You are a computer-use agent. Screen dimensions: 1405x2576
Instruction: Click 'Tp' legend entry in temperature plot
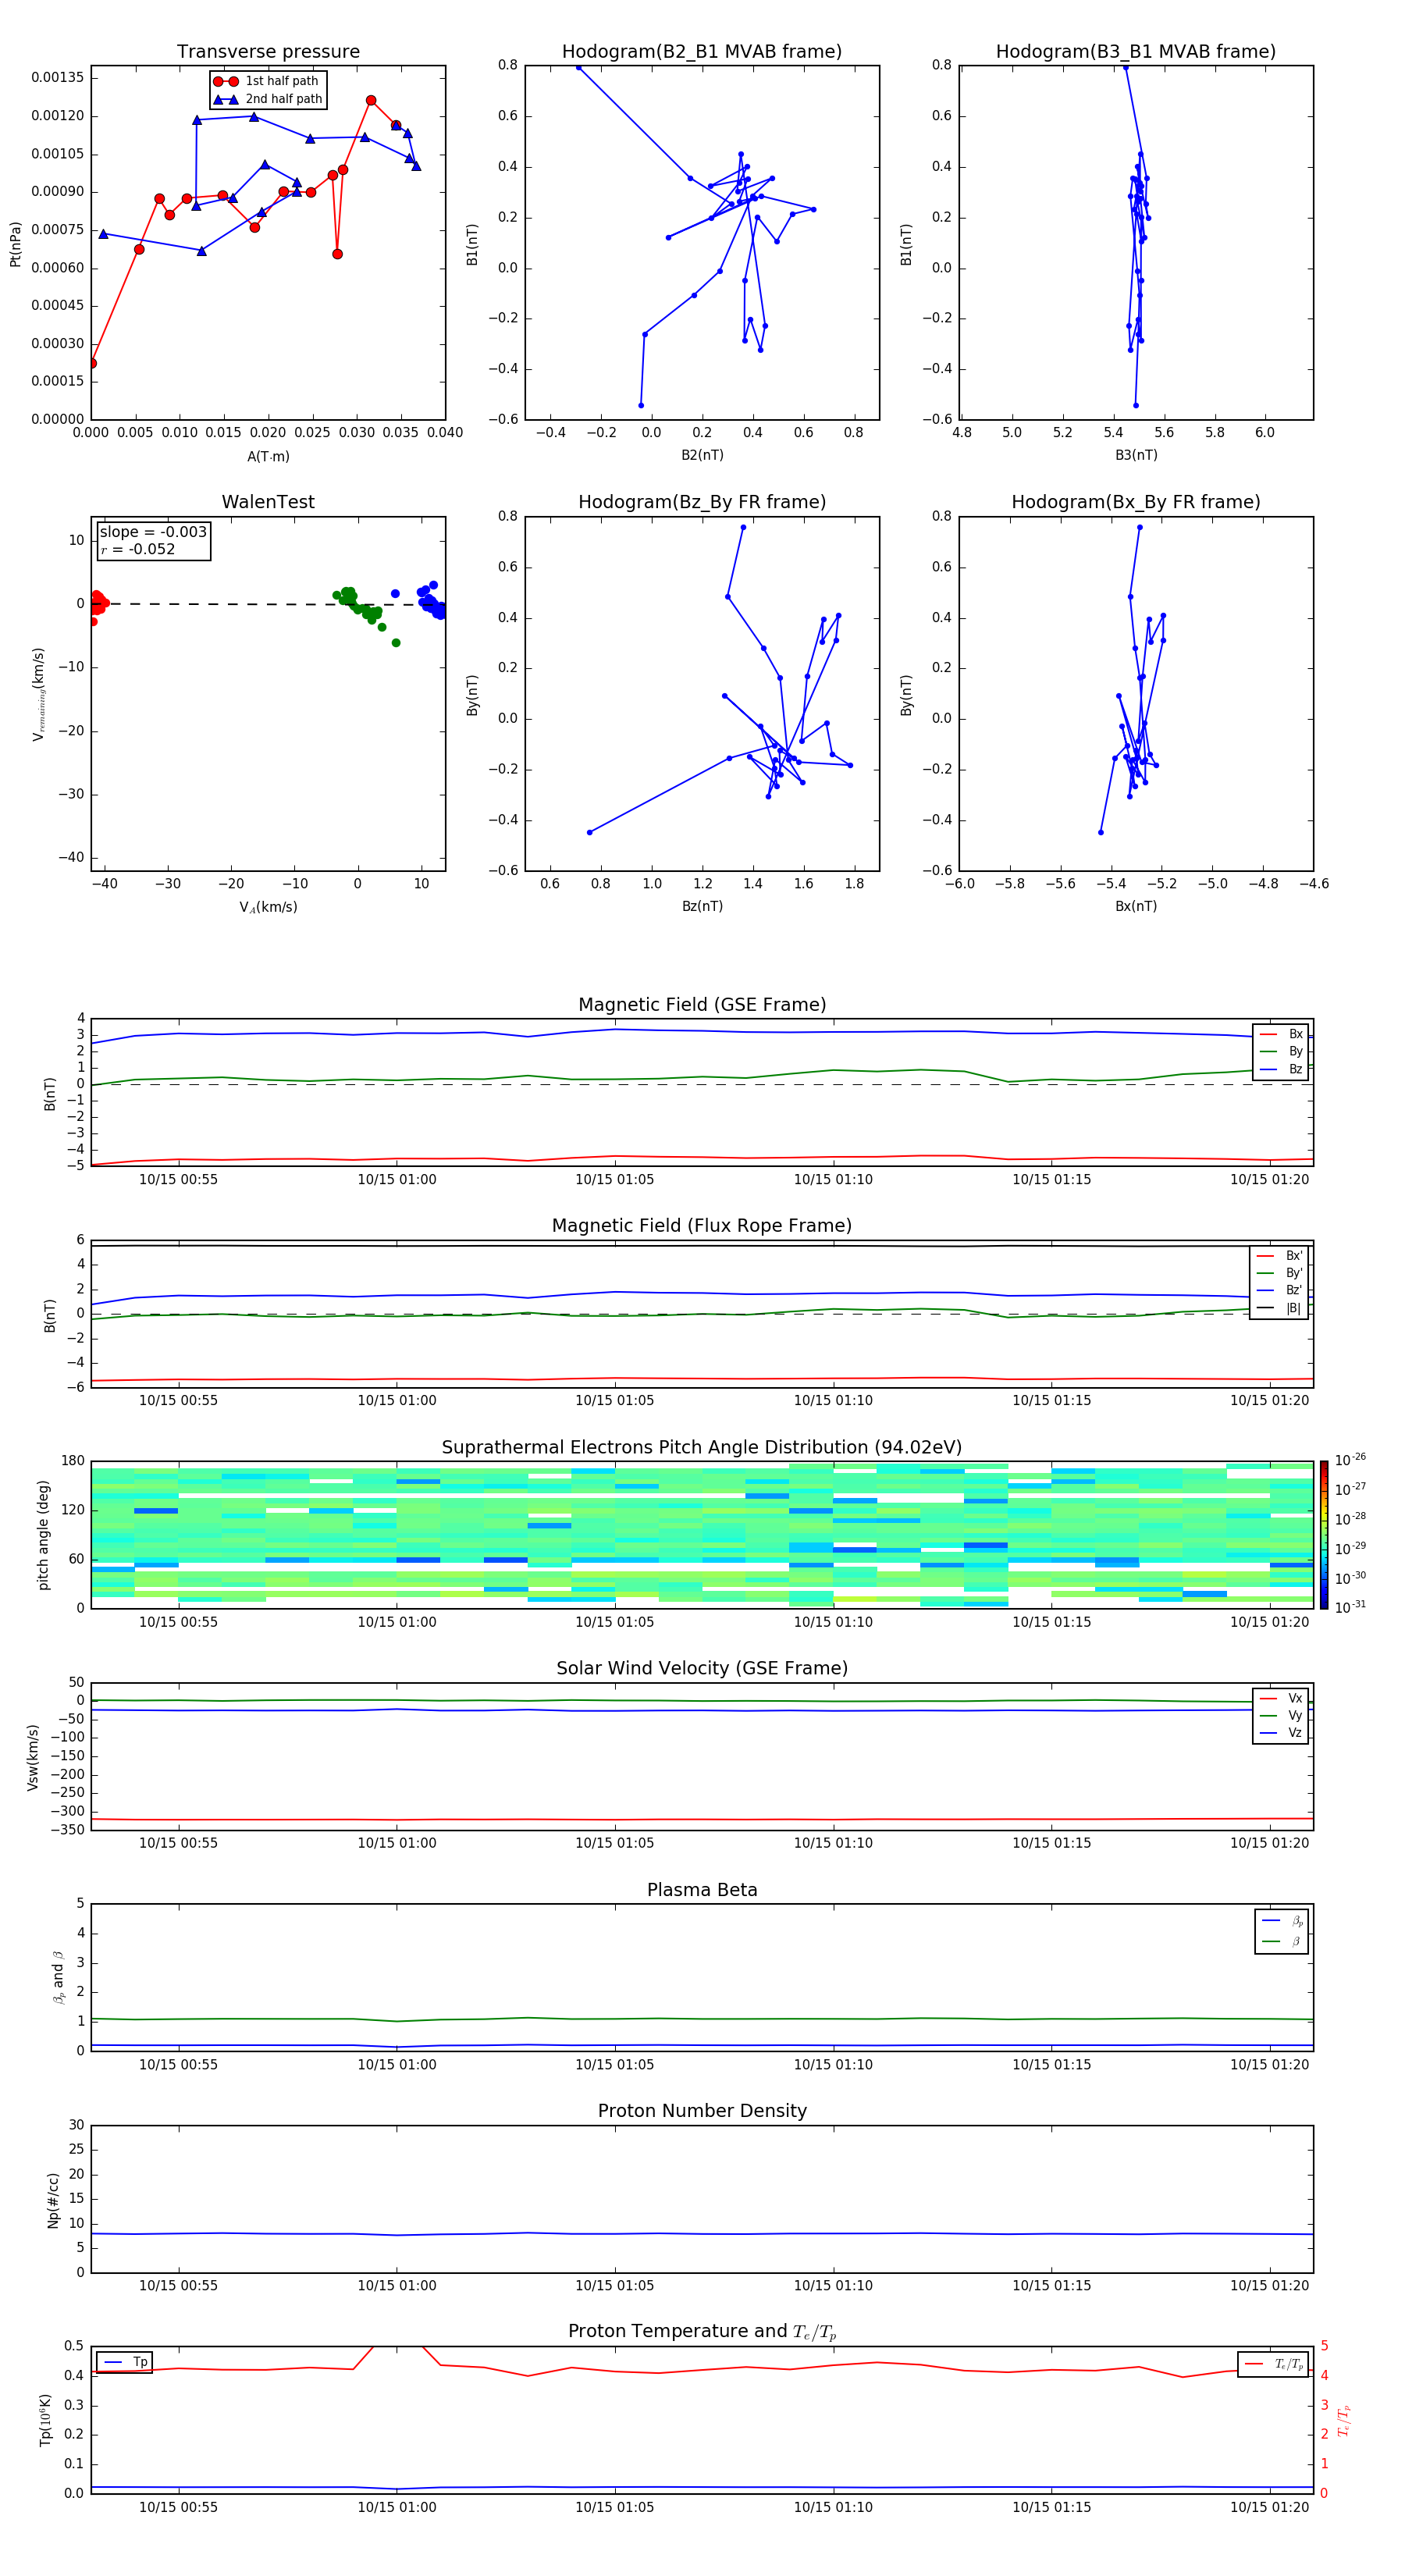click(x=125, y=2362)
